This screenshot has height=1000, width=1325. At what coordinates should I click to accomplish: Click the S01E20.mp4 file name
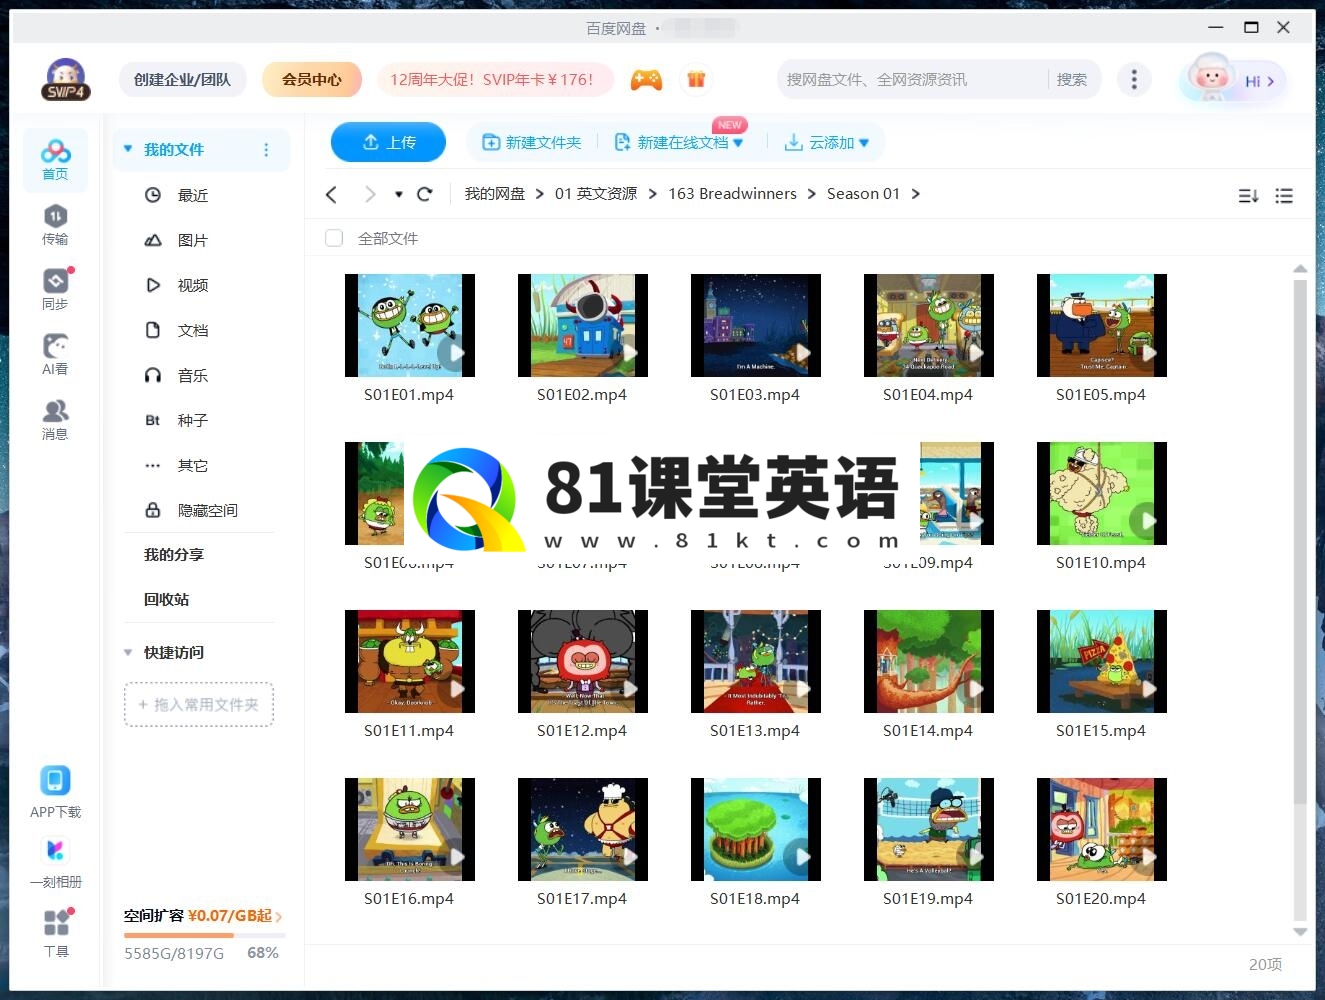pyautogui.click(x=1101, y=899)
